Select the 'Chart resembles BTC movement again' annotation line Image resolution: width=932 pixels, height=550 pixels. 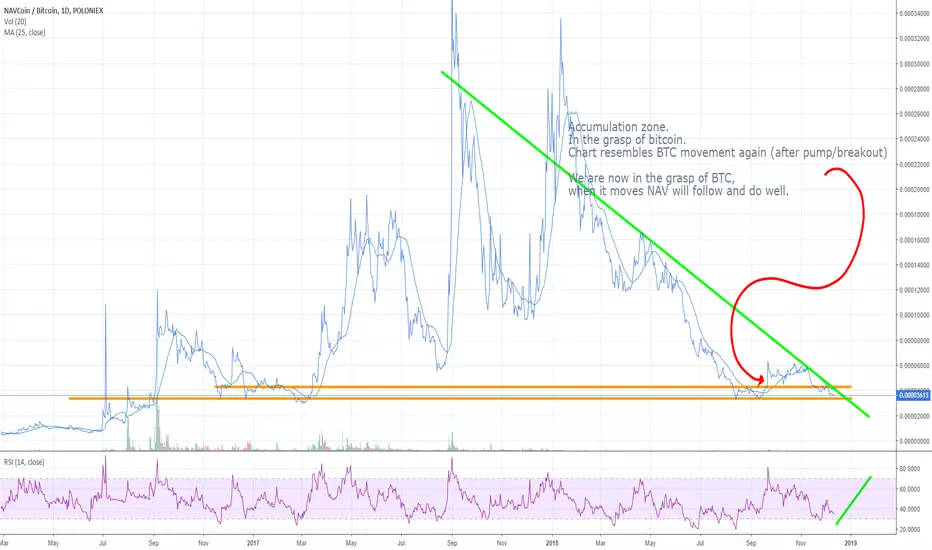tap(728, 153)
